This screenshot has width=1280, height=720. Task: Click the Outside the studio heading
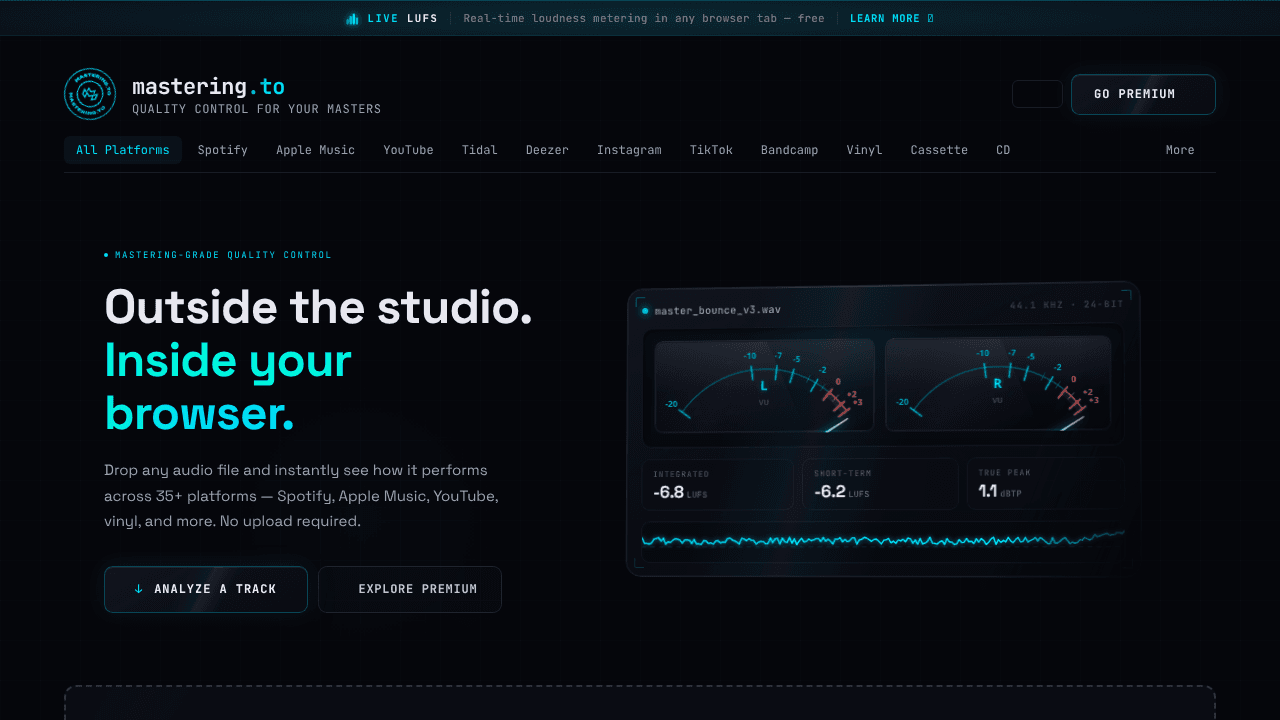(319, 306)
